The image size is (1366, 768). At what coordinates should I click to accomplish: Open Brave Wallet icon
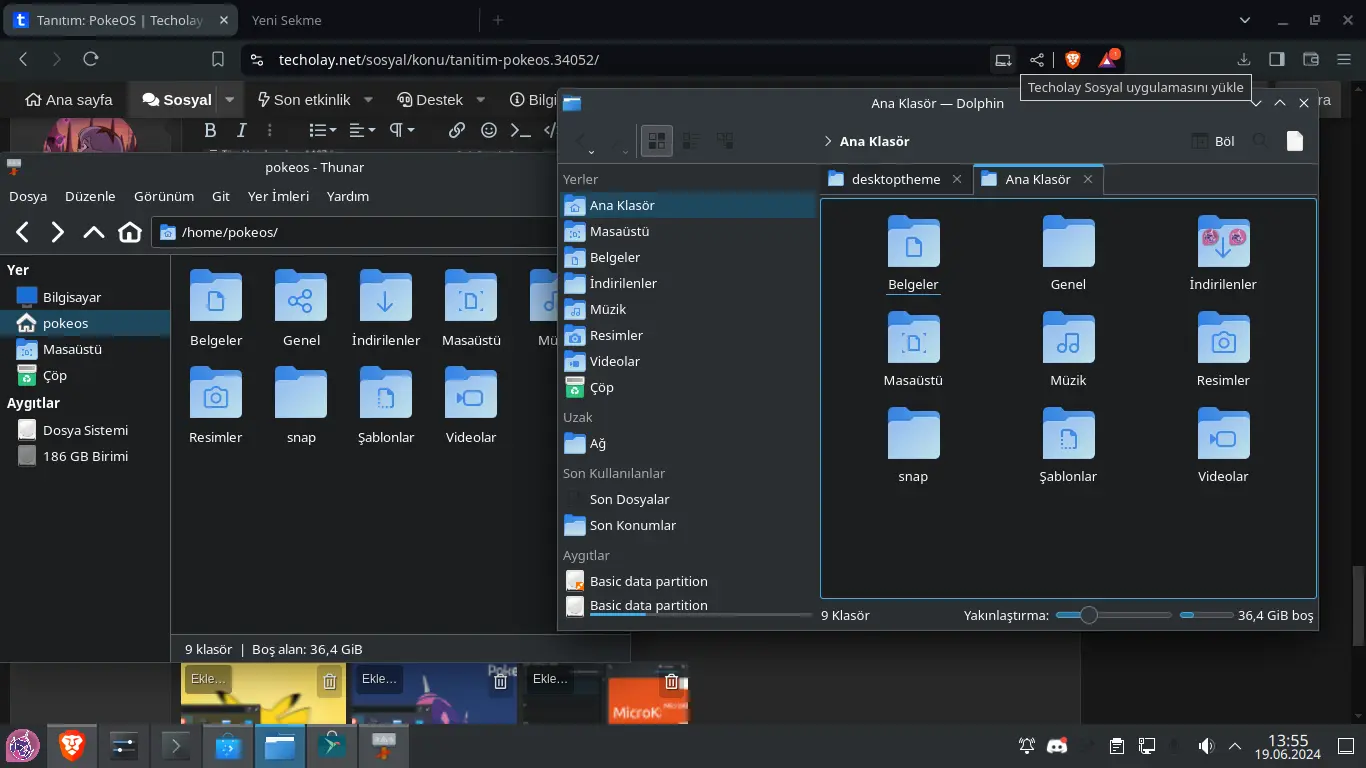click(1311, 59)
